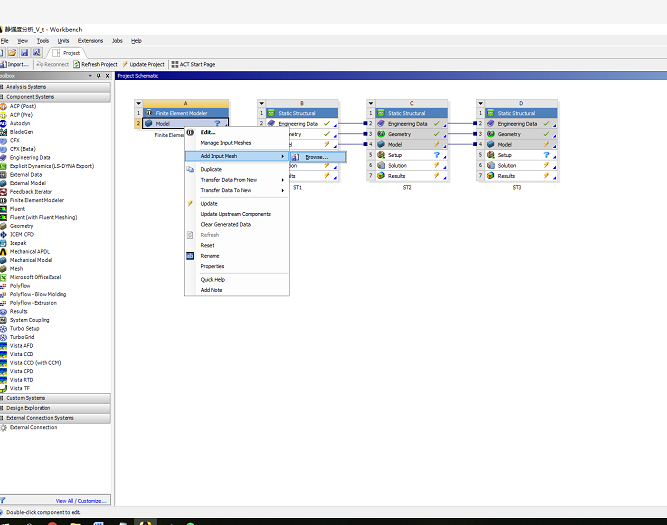The width and height of the screenshot is (667, 525).
Task: Select Engineering Data cell in system D
Action: tap(521, 124)
